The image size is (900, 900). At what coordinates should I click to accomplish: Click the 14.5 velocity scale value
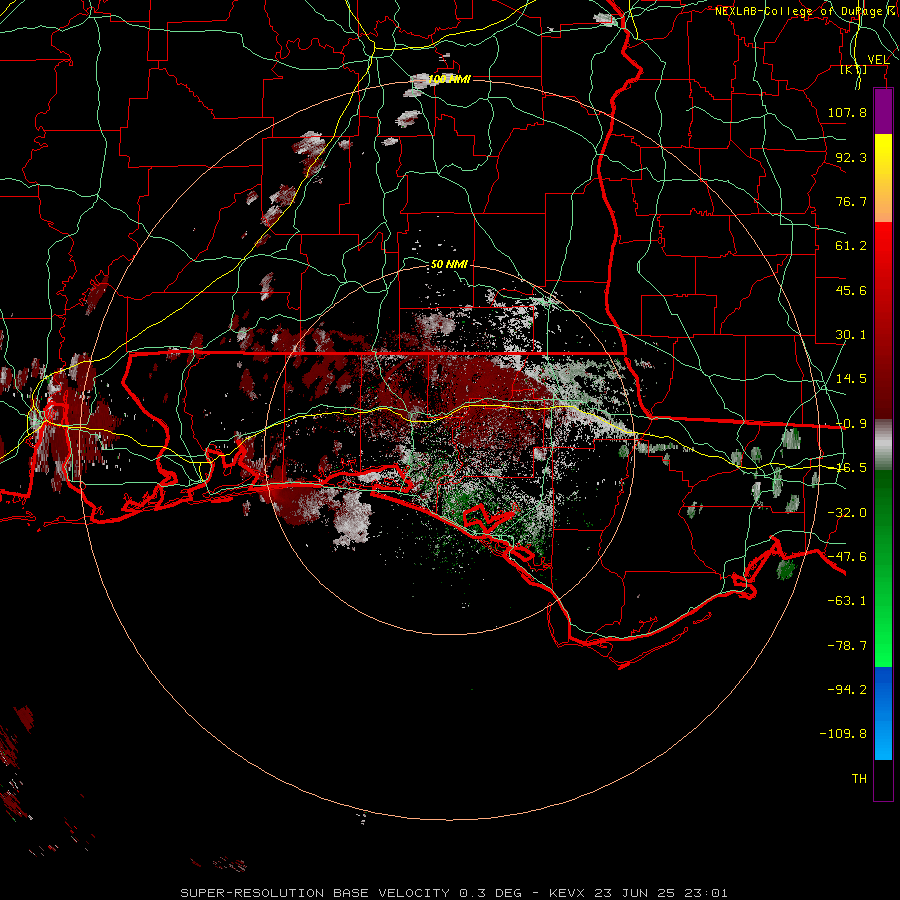851,379
